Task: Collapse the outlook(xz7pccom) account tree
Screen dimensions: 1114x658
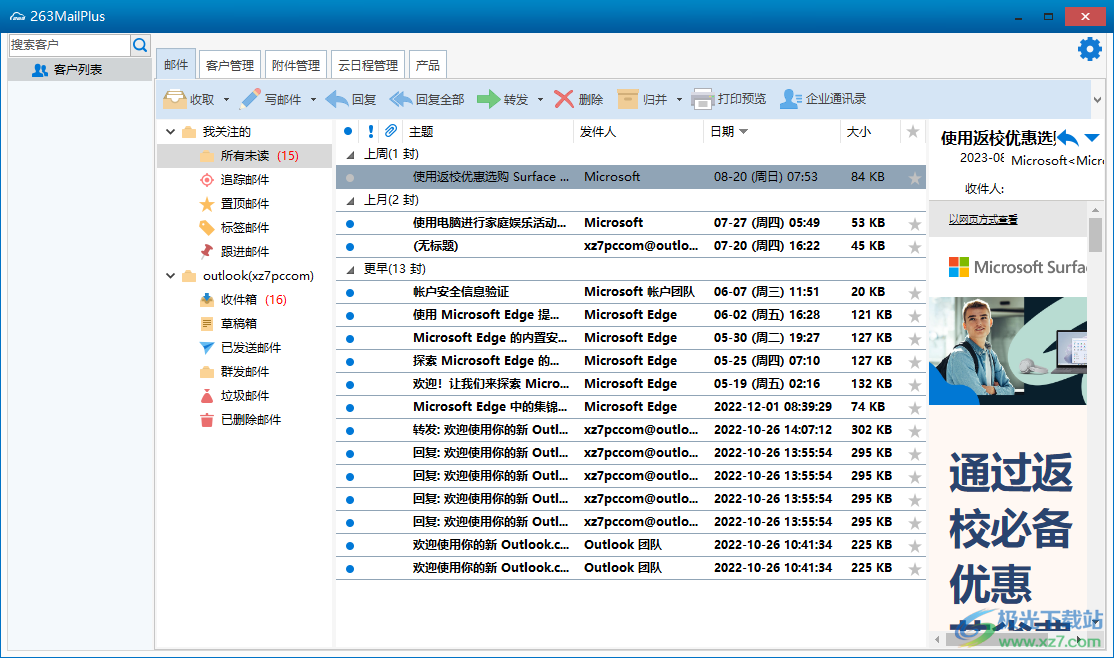Action: pyautogui.click(x=169, y=276)
